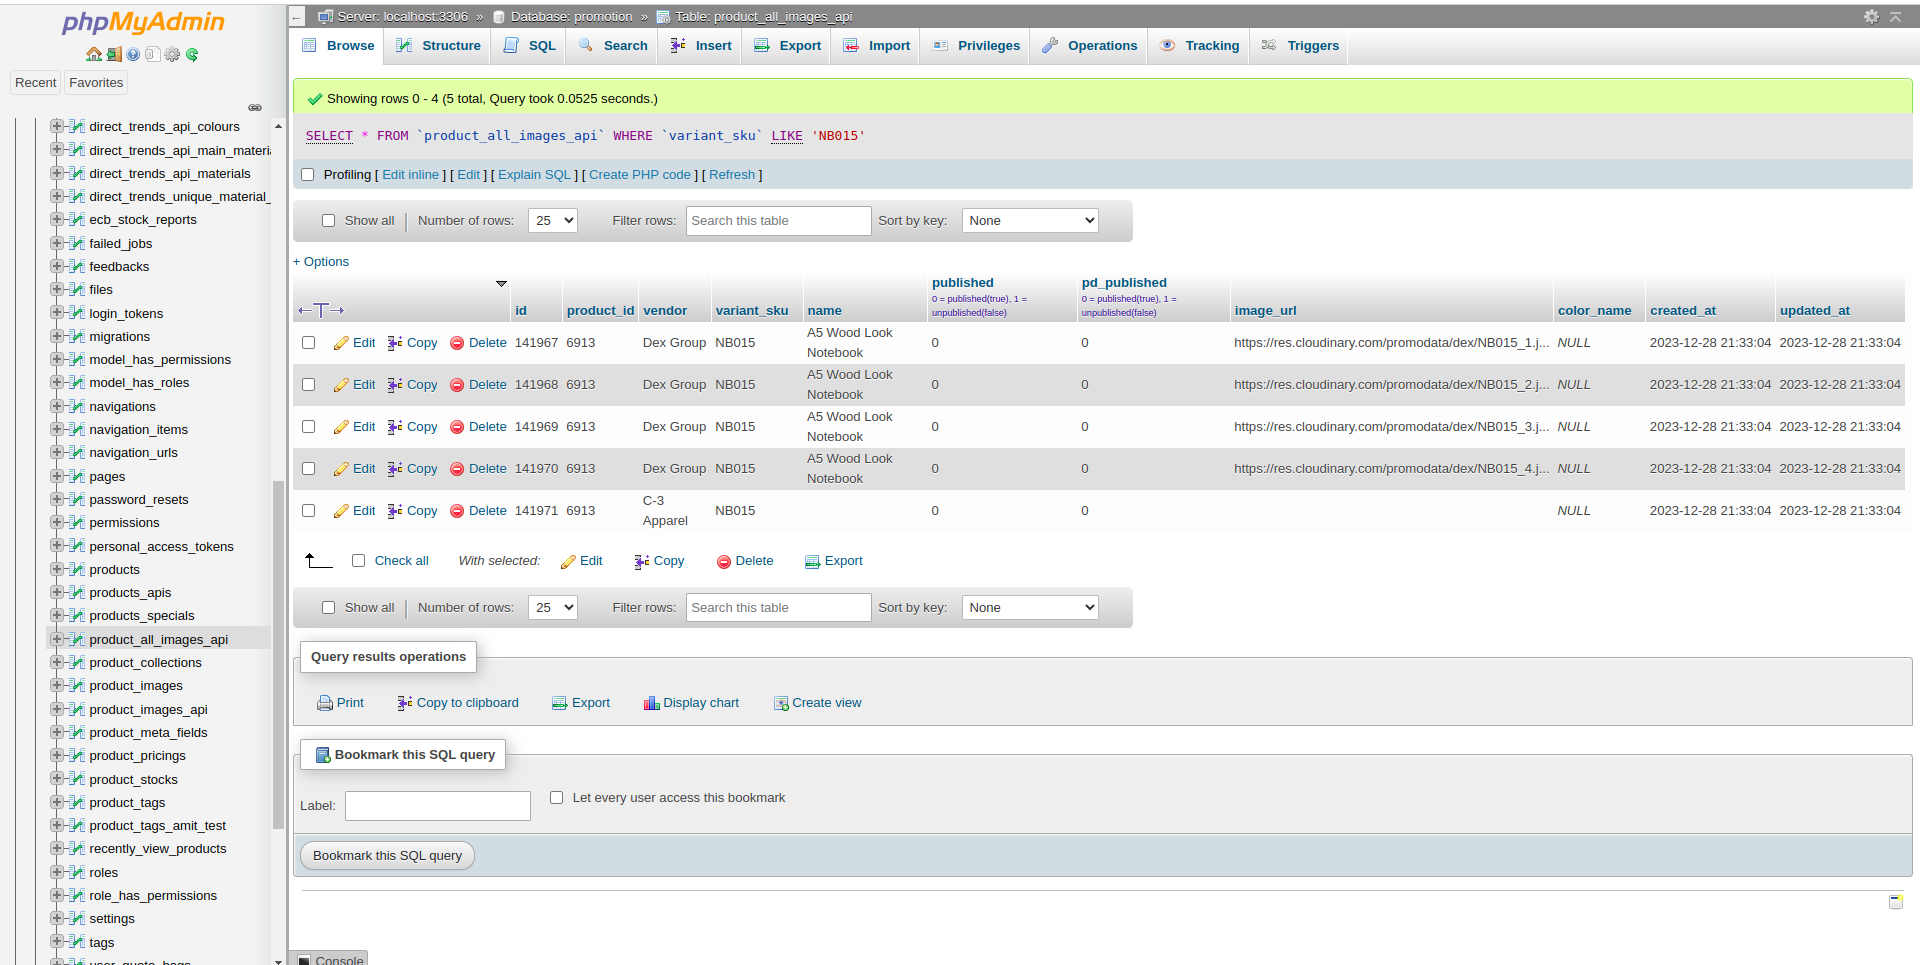Click the bookmark Label input field
Screen dimensions: 1920x965
click(x=437, y=806)
